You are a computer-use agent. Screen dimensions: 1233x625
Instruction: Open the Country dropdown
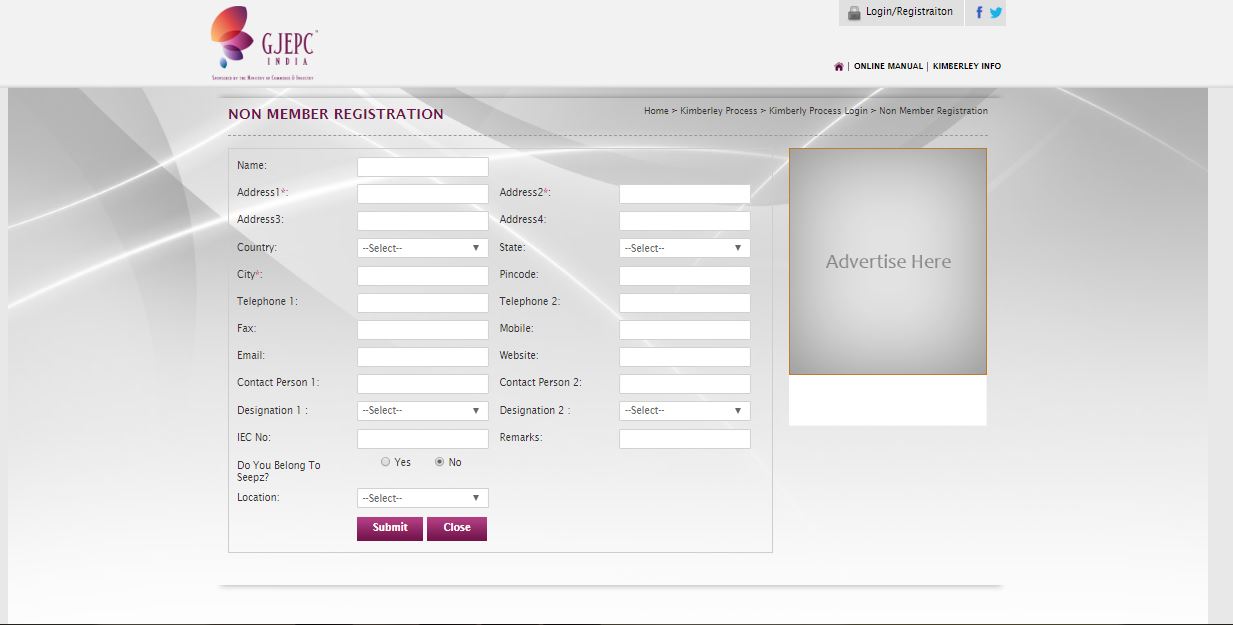pos(422,248)
